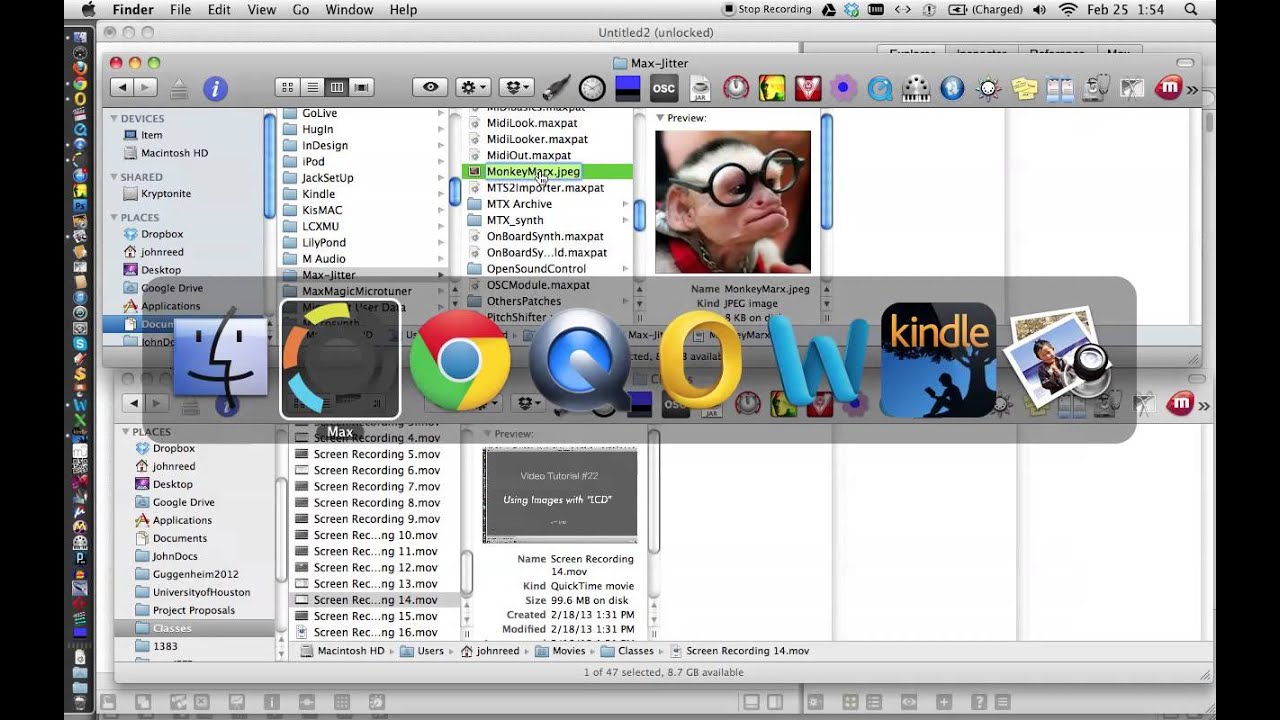The width and height of the screenshot is (1280, 720).
Task: Go back in Max-Jitter Finder window
Action: pyautogui.click(x=122, y=88)
